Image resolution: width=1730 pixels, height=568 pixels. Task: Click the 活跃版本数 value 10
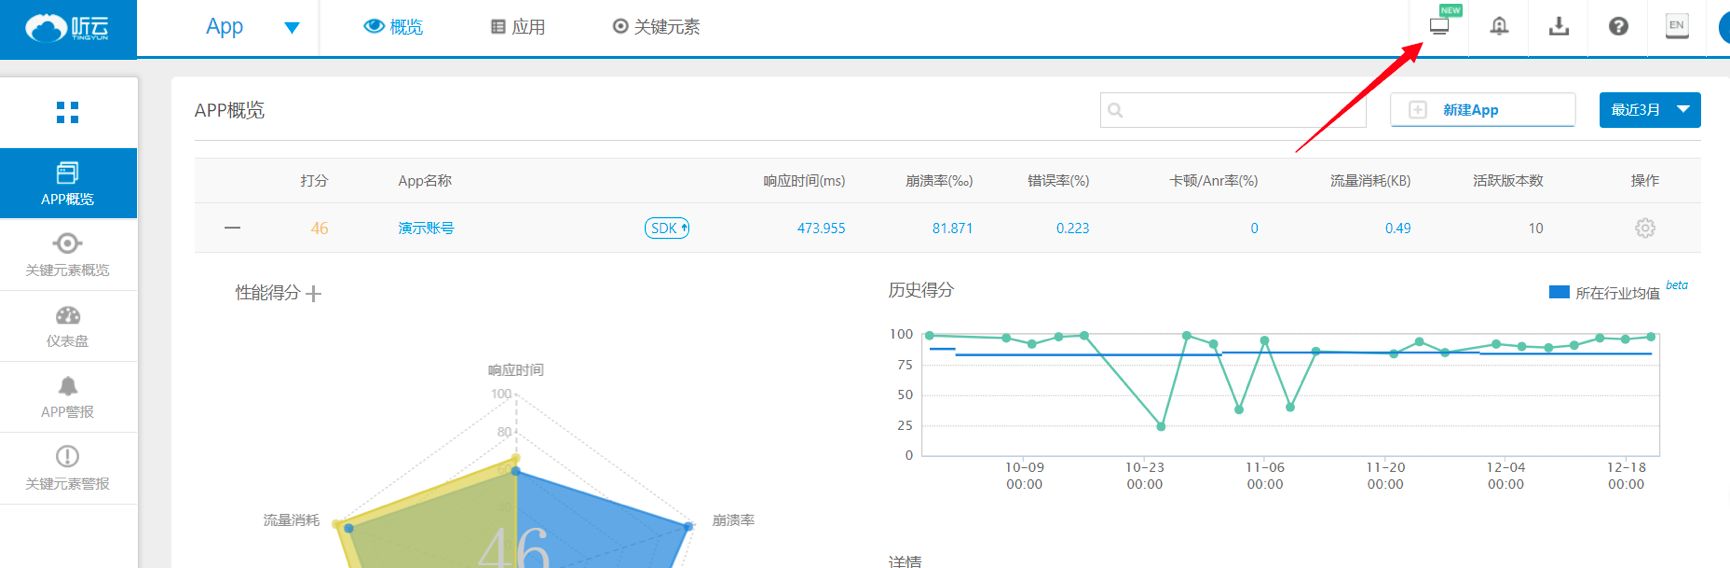pyautogui.click(x=1536, y=228)
